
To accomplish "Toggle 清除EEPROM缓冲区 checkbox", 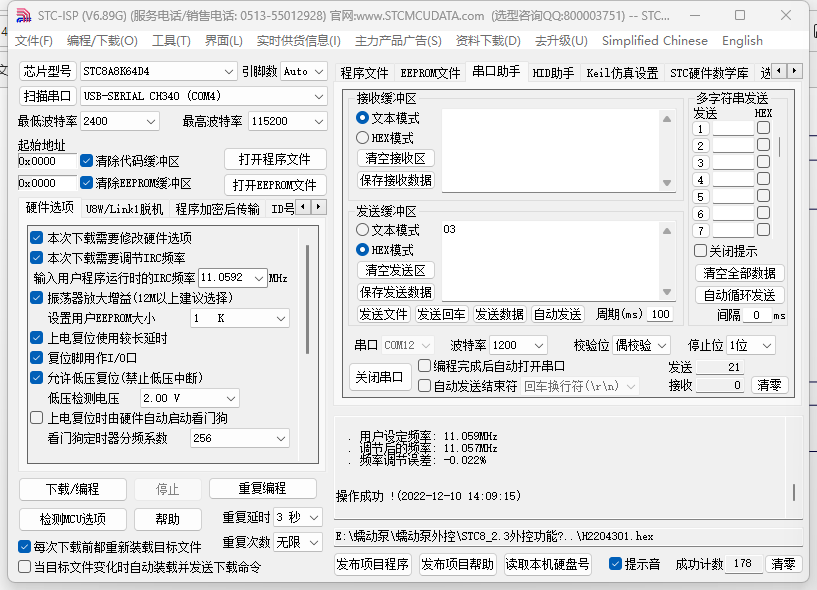I will point(86,183).
